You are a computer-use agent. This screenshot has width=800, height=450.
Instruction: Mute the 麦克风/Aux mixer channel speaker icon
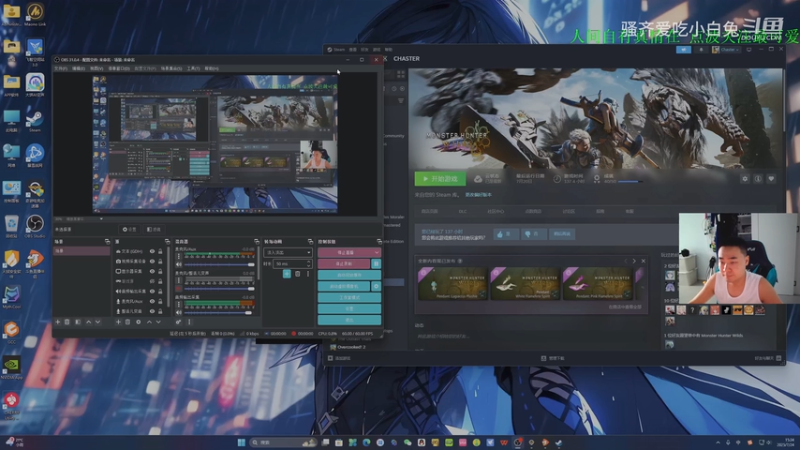click(x=179, y=264)
